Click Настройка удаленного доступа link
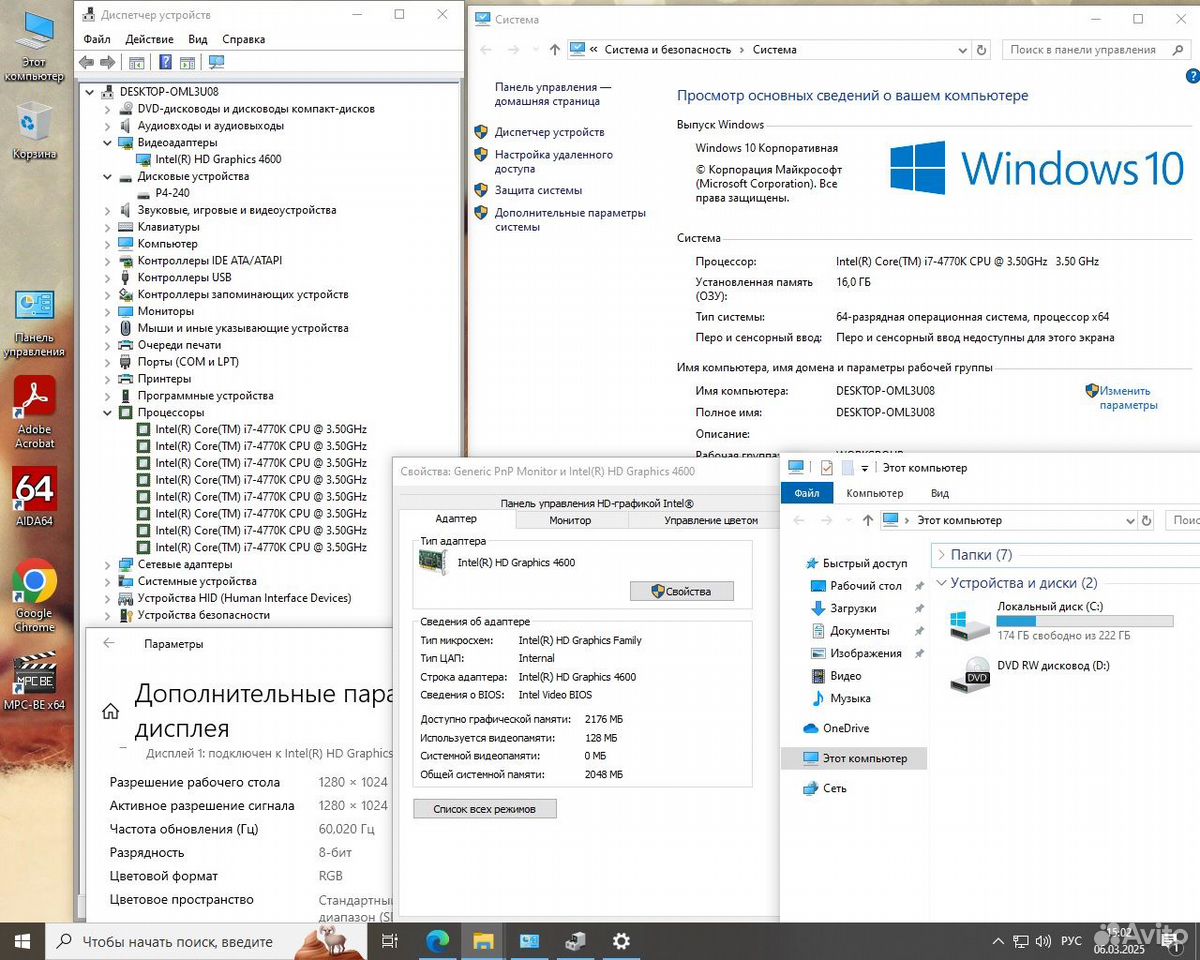This screenshot has width=1200, height=960. (554, 162)
